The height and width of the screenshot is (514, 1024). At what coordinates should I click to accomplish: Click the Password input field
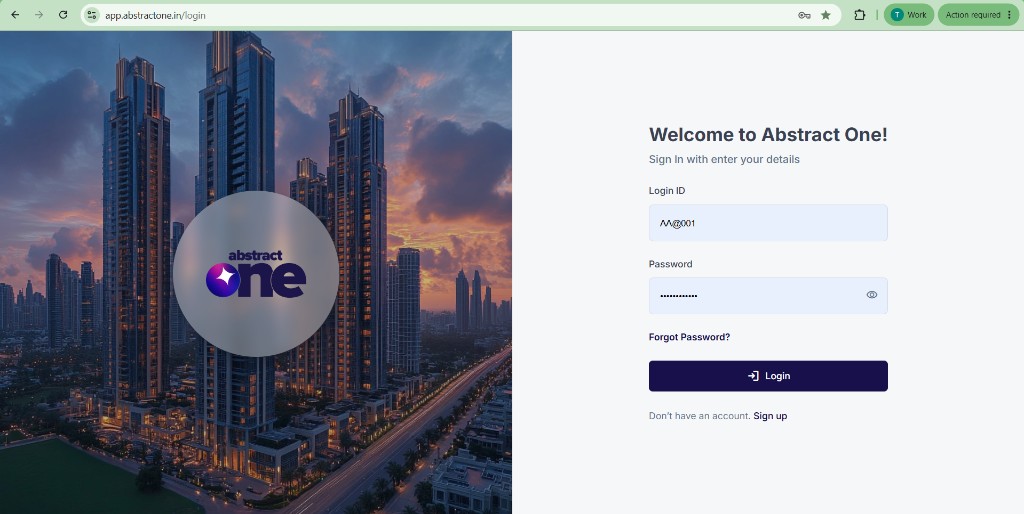[768, 295]
